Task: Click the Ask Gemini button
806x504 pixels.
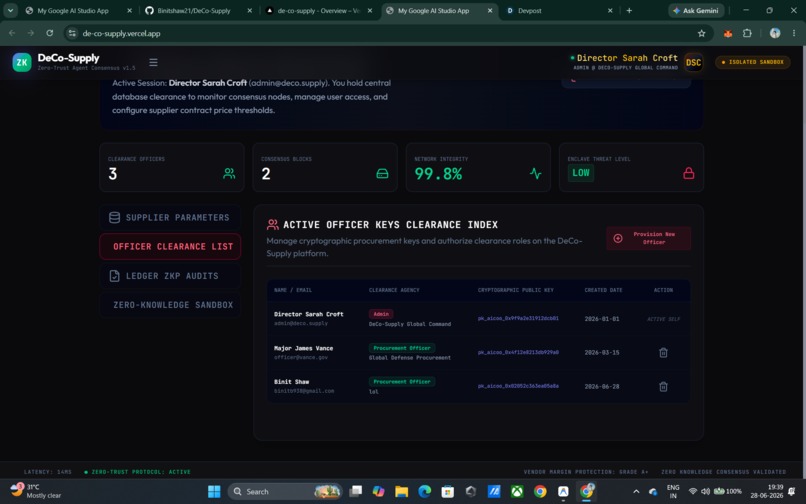Action: [x=696, y=10]
